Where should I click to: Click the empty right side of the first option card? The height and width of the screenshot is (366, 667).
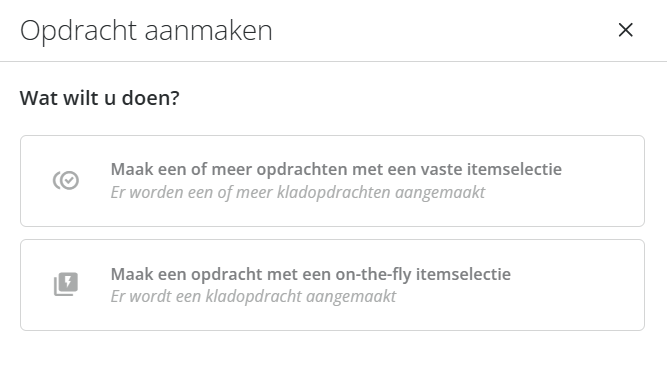[x=604, y=181]
